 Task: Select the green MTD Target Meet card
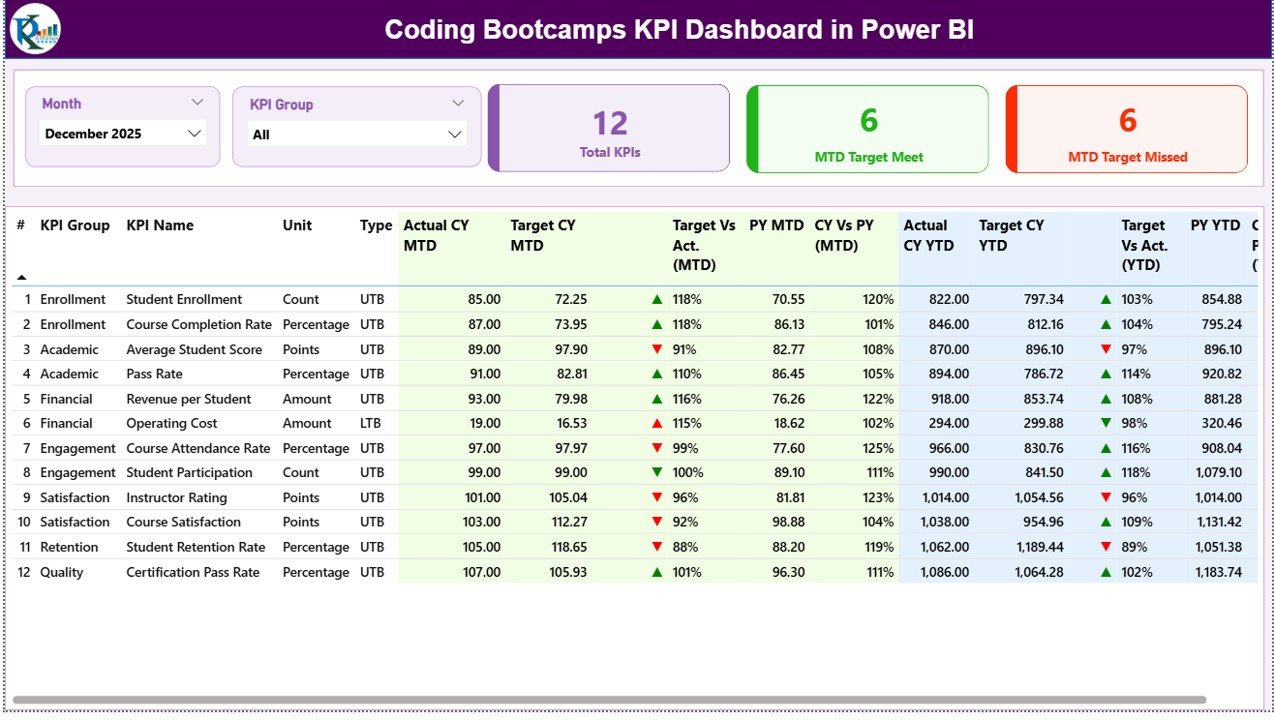click(867, 129)
